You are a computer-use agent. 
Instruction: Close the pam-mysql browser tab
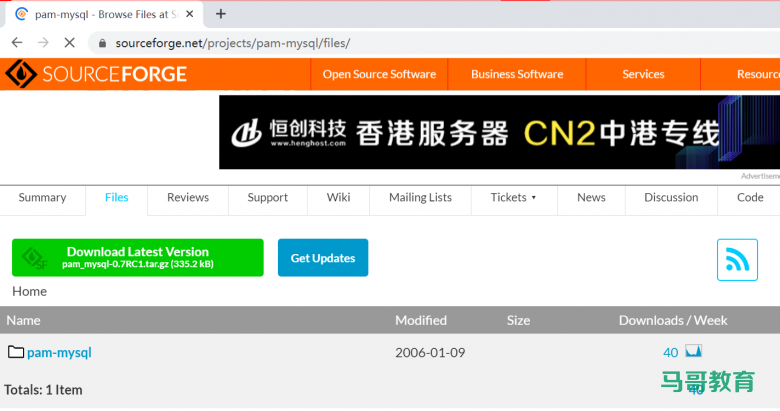[190, 14]
